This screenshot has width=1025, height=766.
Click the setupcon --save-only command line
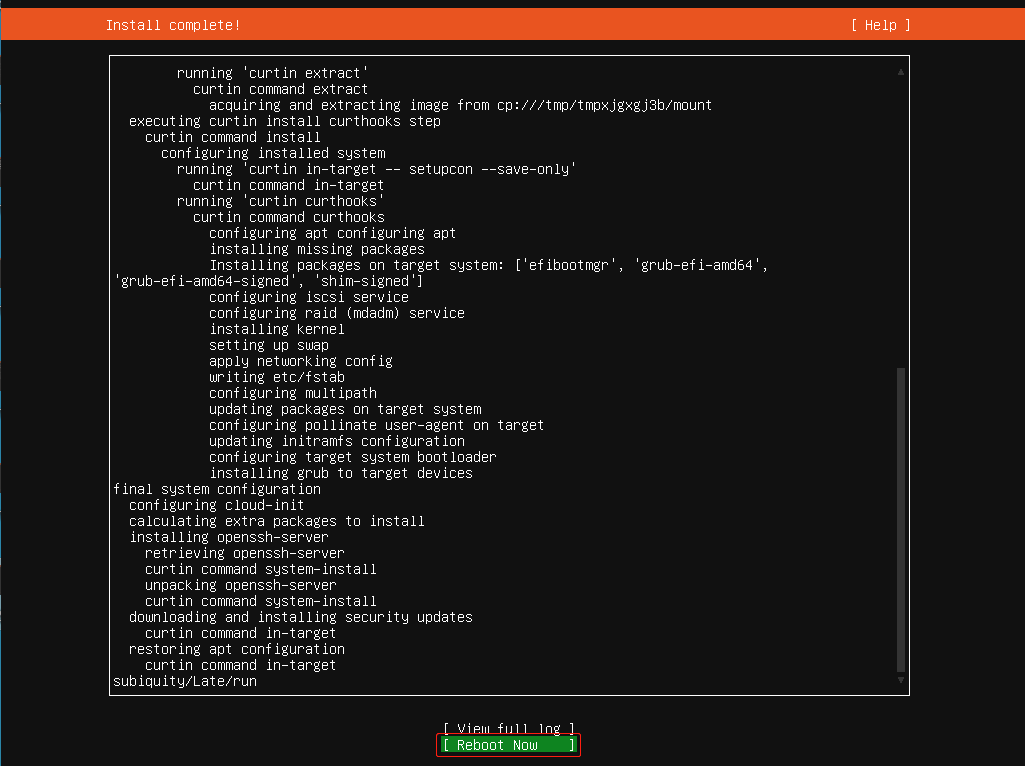click(377, 169)
